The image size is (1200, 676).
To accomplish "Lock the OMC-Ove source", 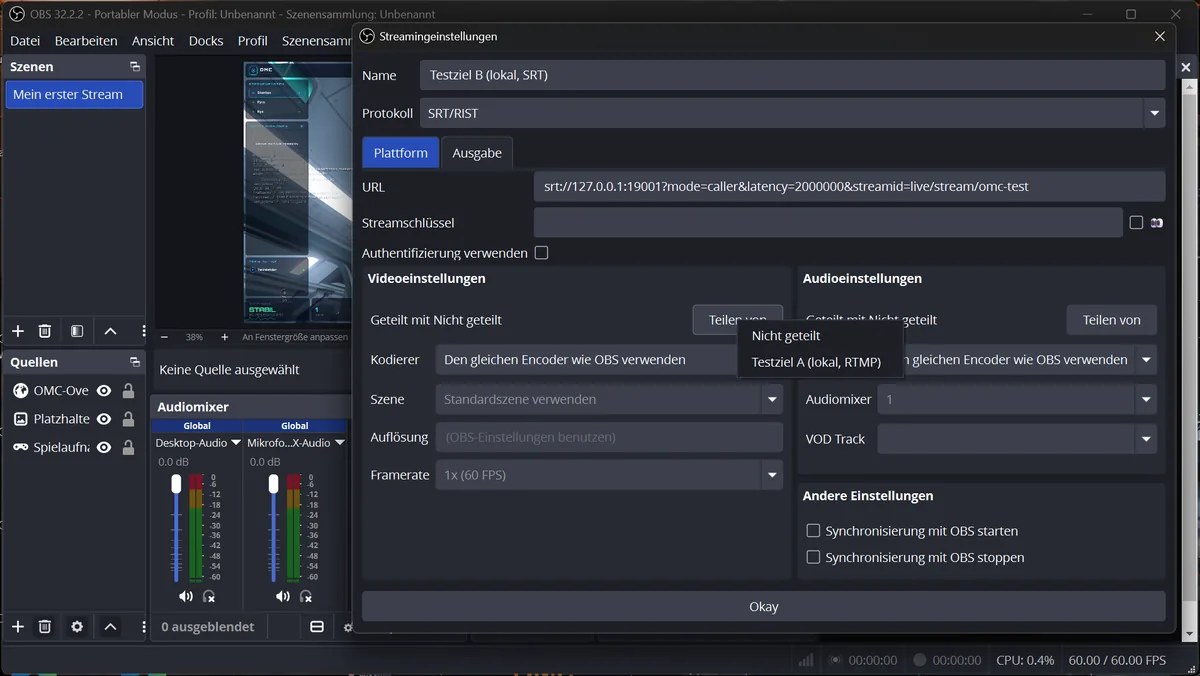I will point(128,391).
